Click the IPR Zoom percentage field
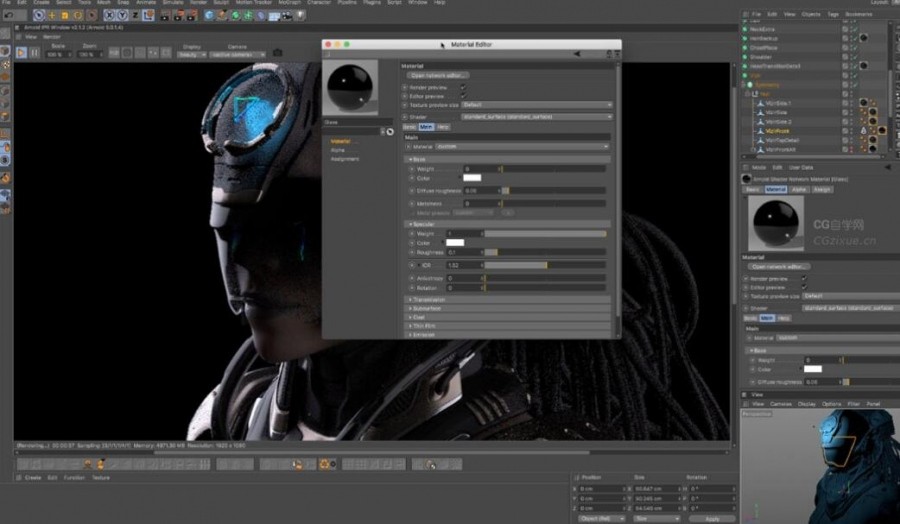The width and height of the screenshot is (900, 524). [90, 55]
